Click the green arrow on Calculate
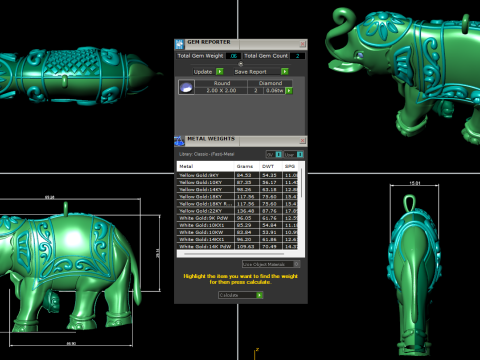Viewport: 480px width, 360px height. coord(259,295)
